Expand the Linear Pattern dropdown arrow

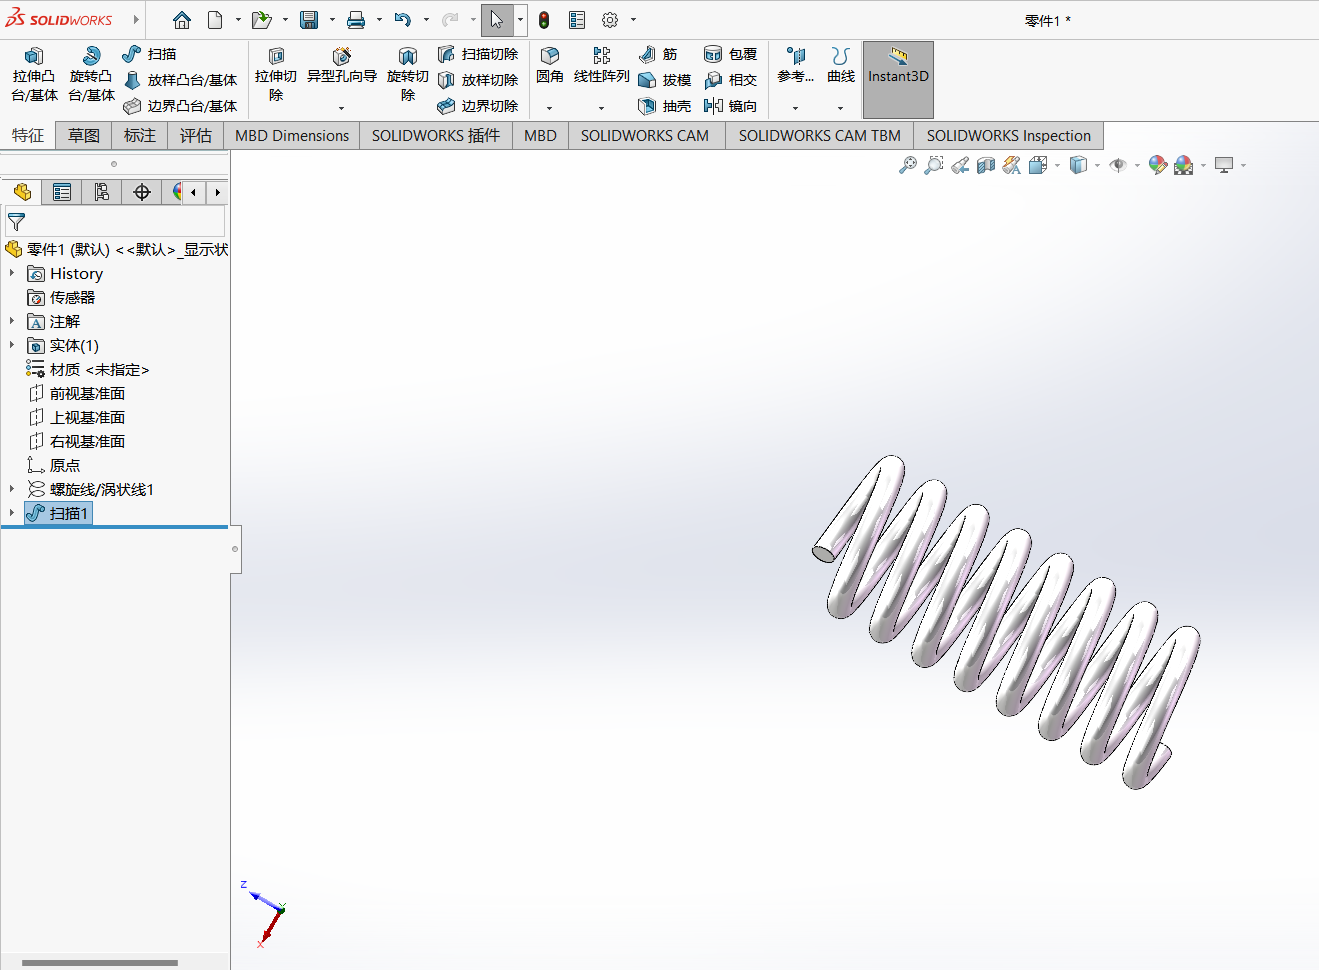click(601, 108)
